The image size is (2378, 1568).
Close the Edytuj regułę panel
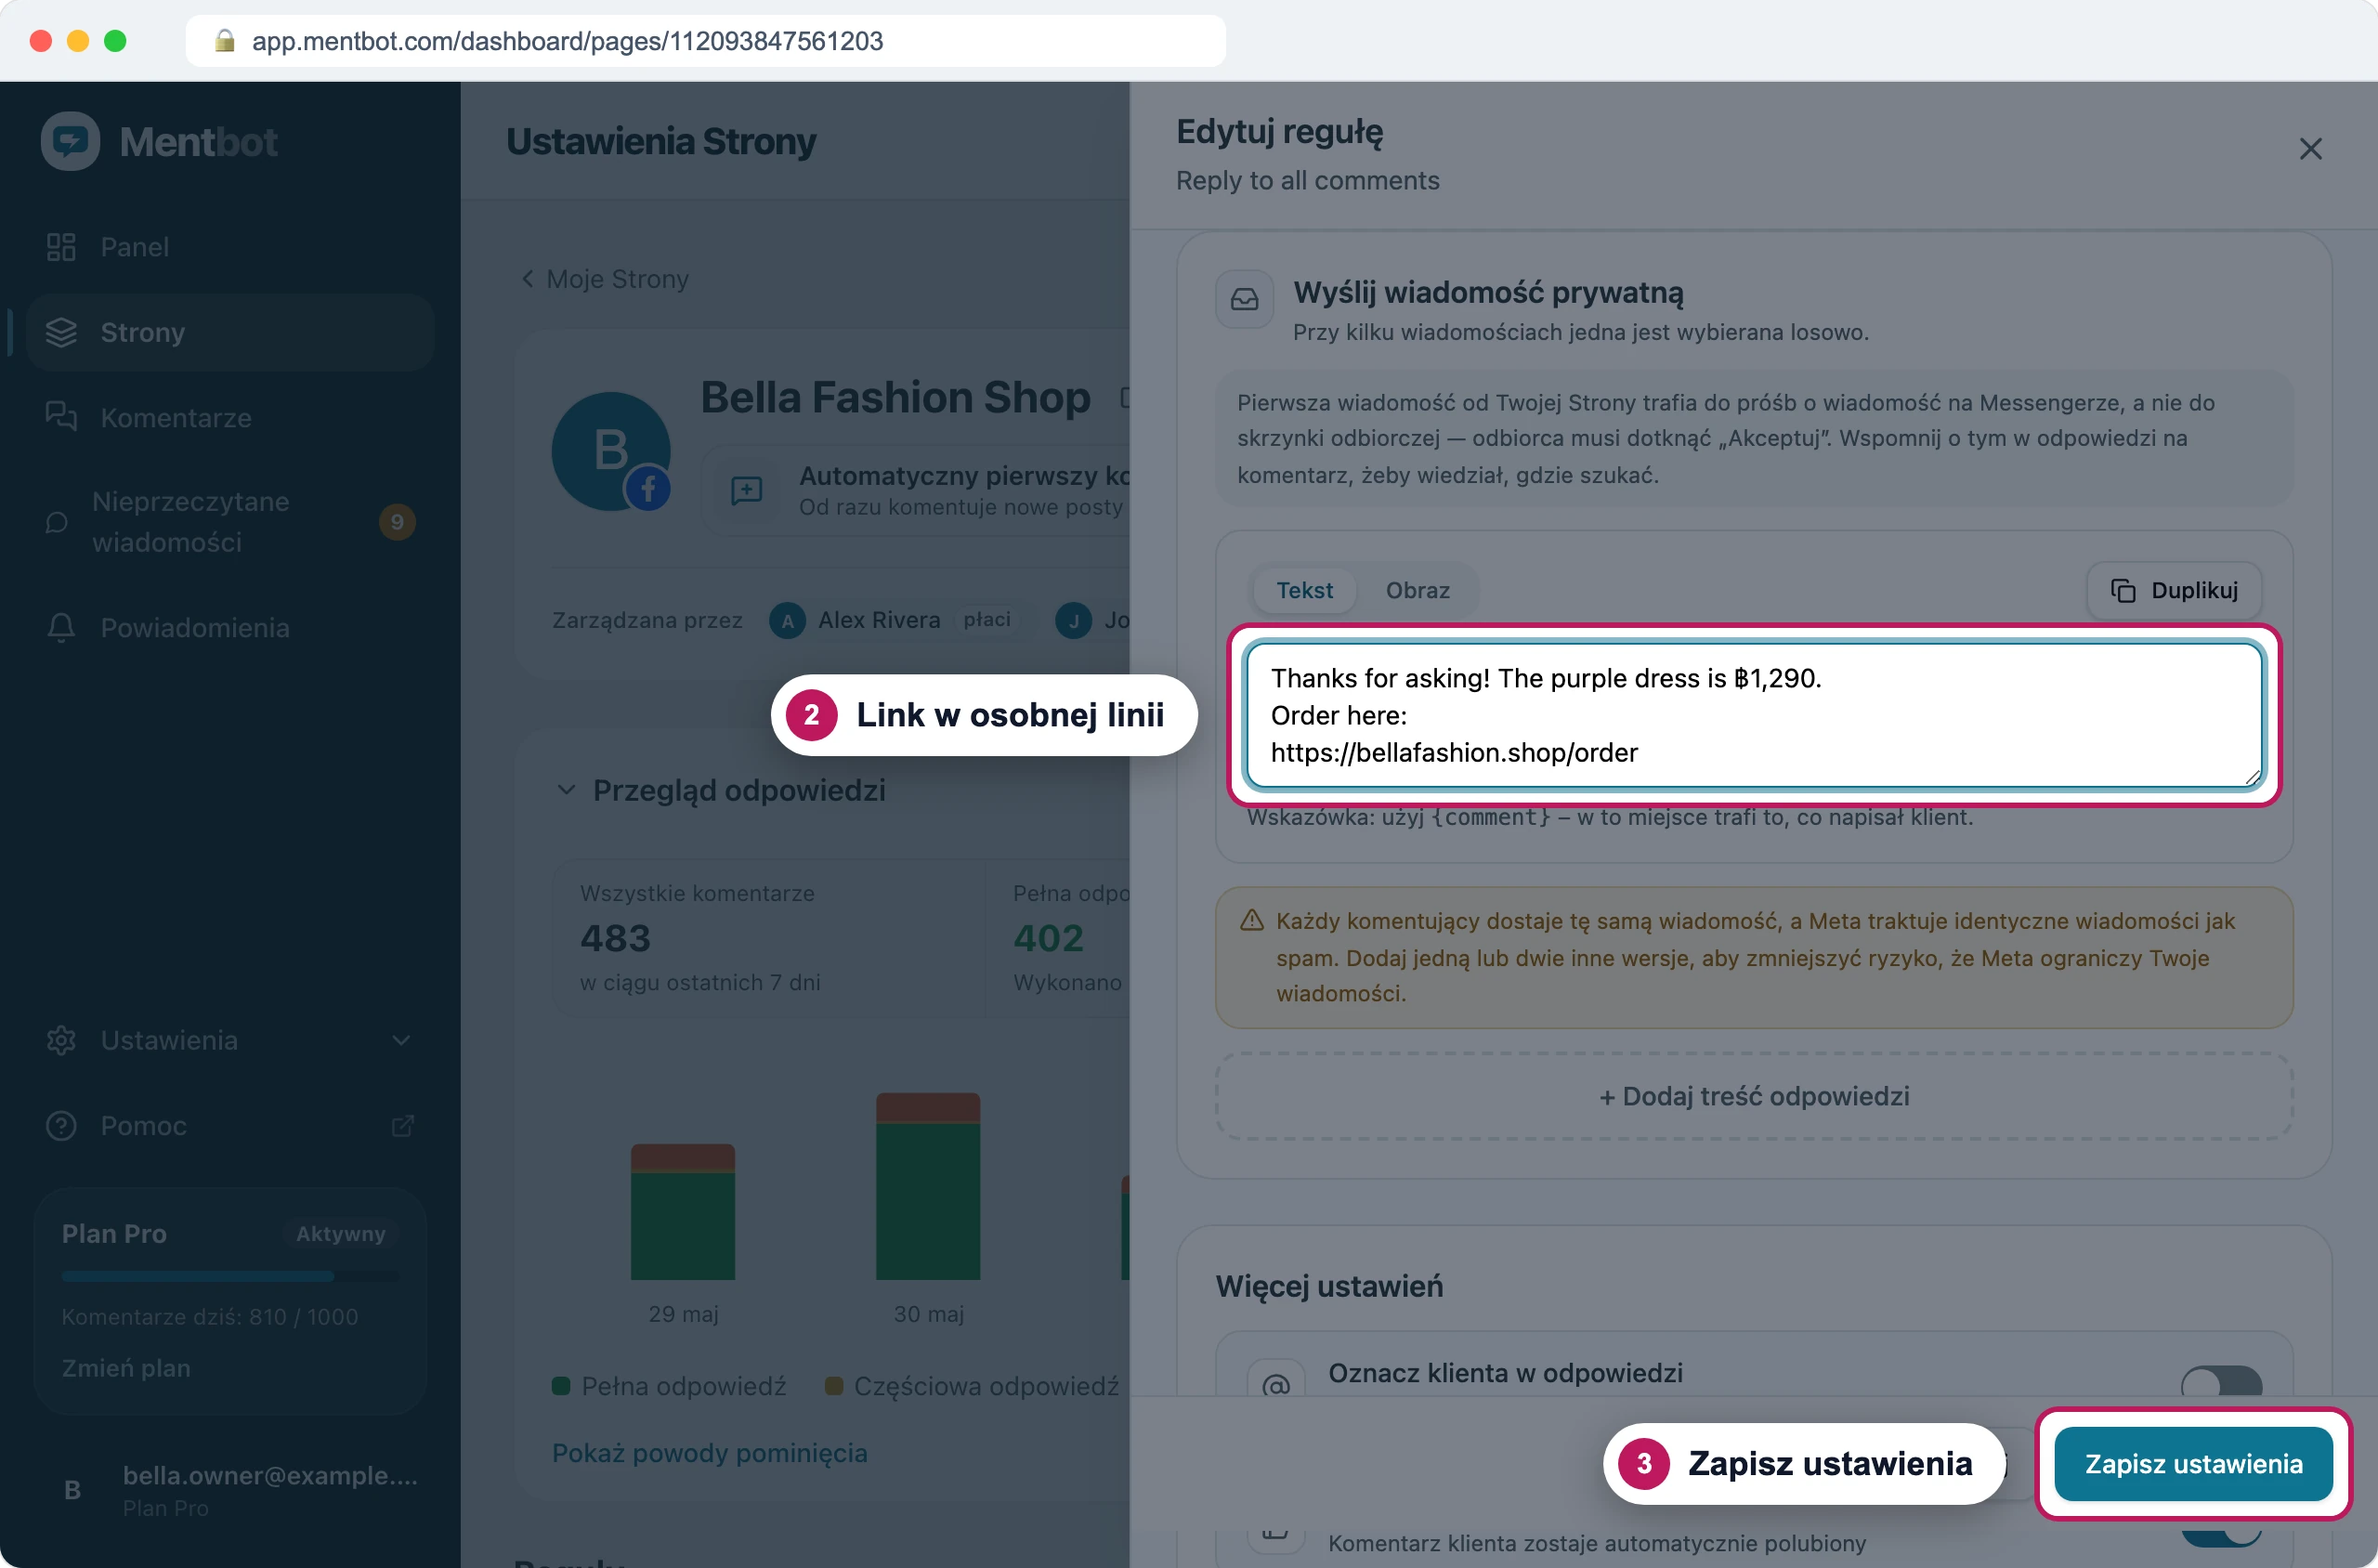(x=2310, y=149)
